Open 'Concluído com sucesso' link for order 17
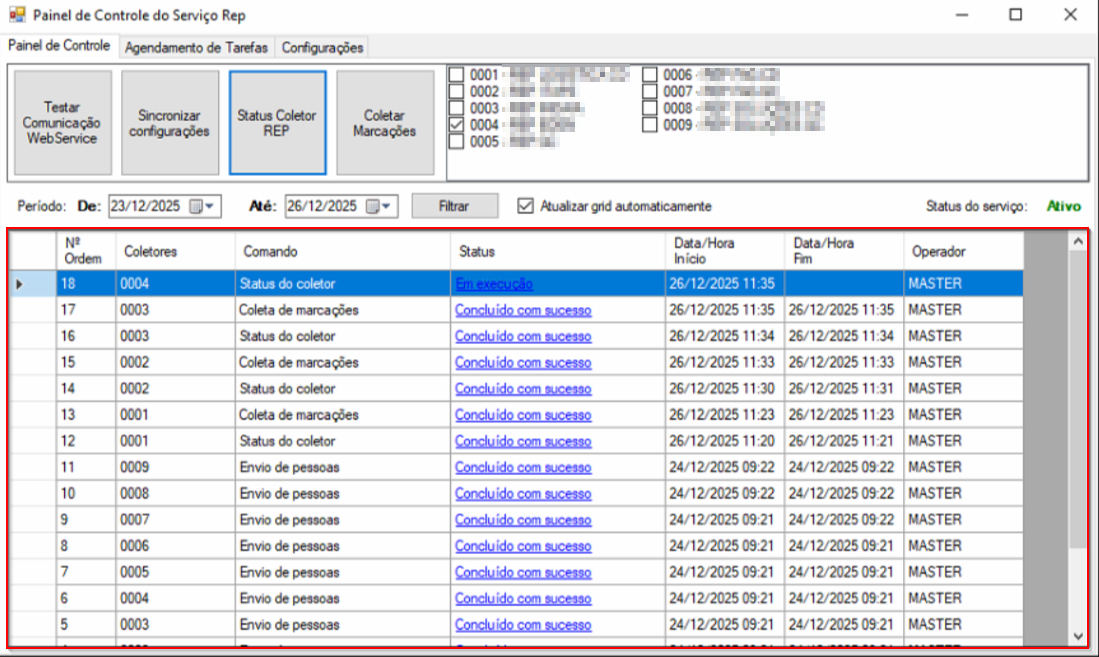Screen dimensions: 1099x657 [523, 310]
